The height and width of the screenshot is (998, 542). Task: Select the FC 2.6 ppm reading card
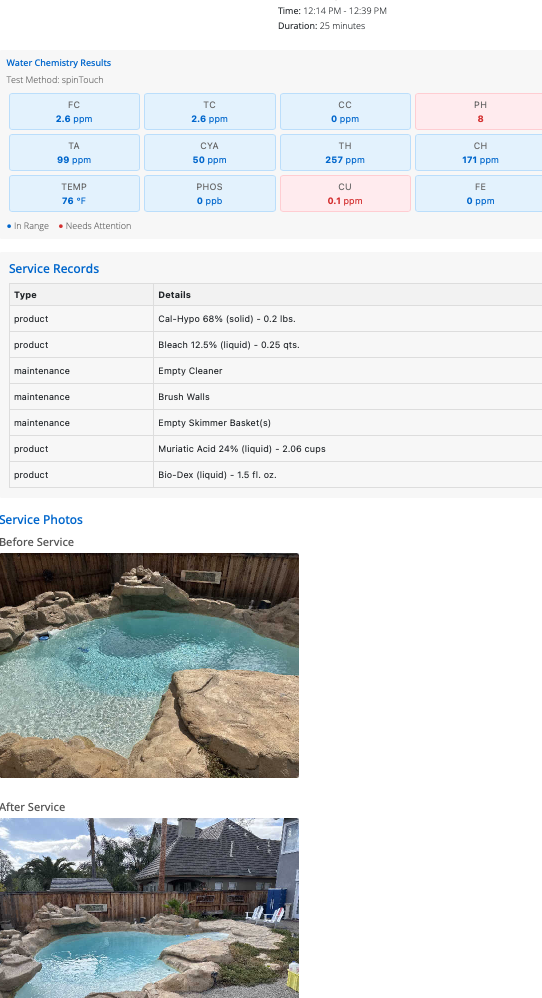click(74, 111)
